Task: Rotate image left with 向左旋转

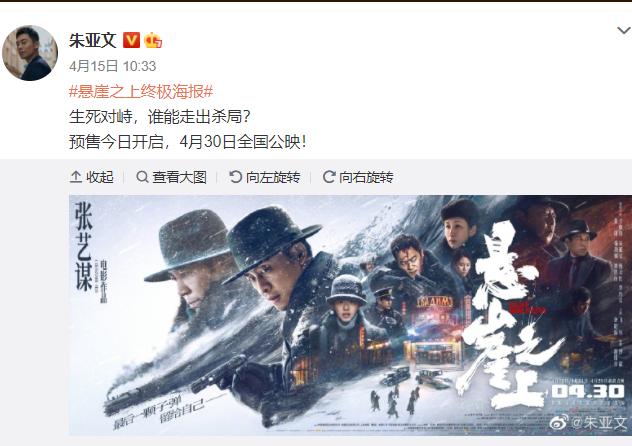Action: coord(264,177)
